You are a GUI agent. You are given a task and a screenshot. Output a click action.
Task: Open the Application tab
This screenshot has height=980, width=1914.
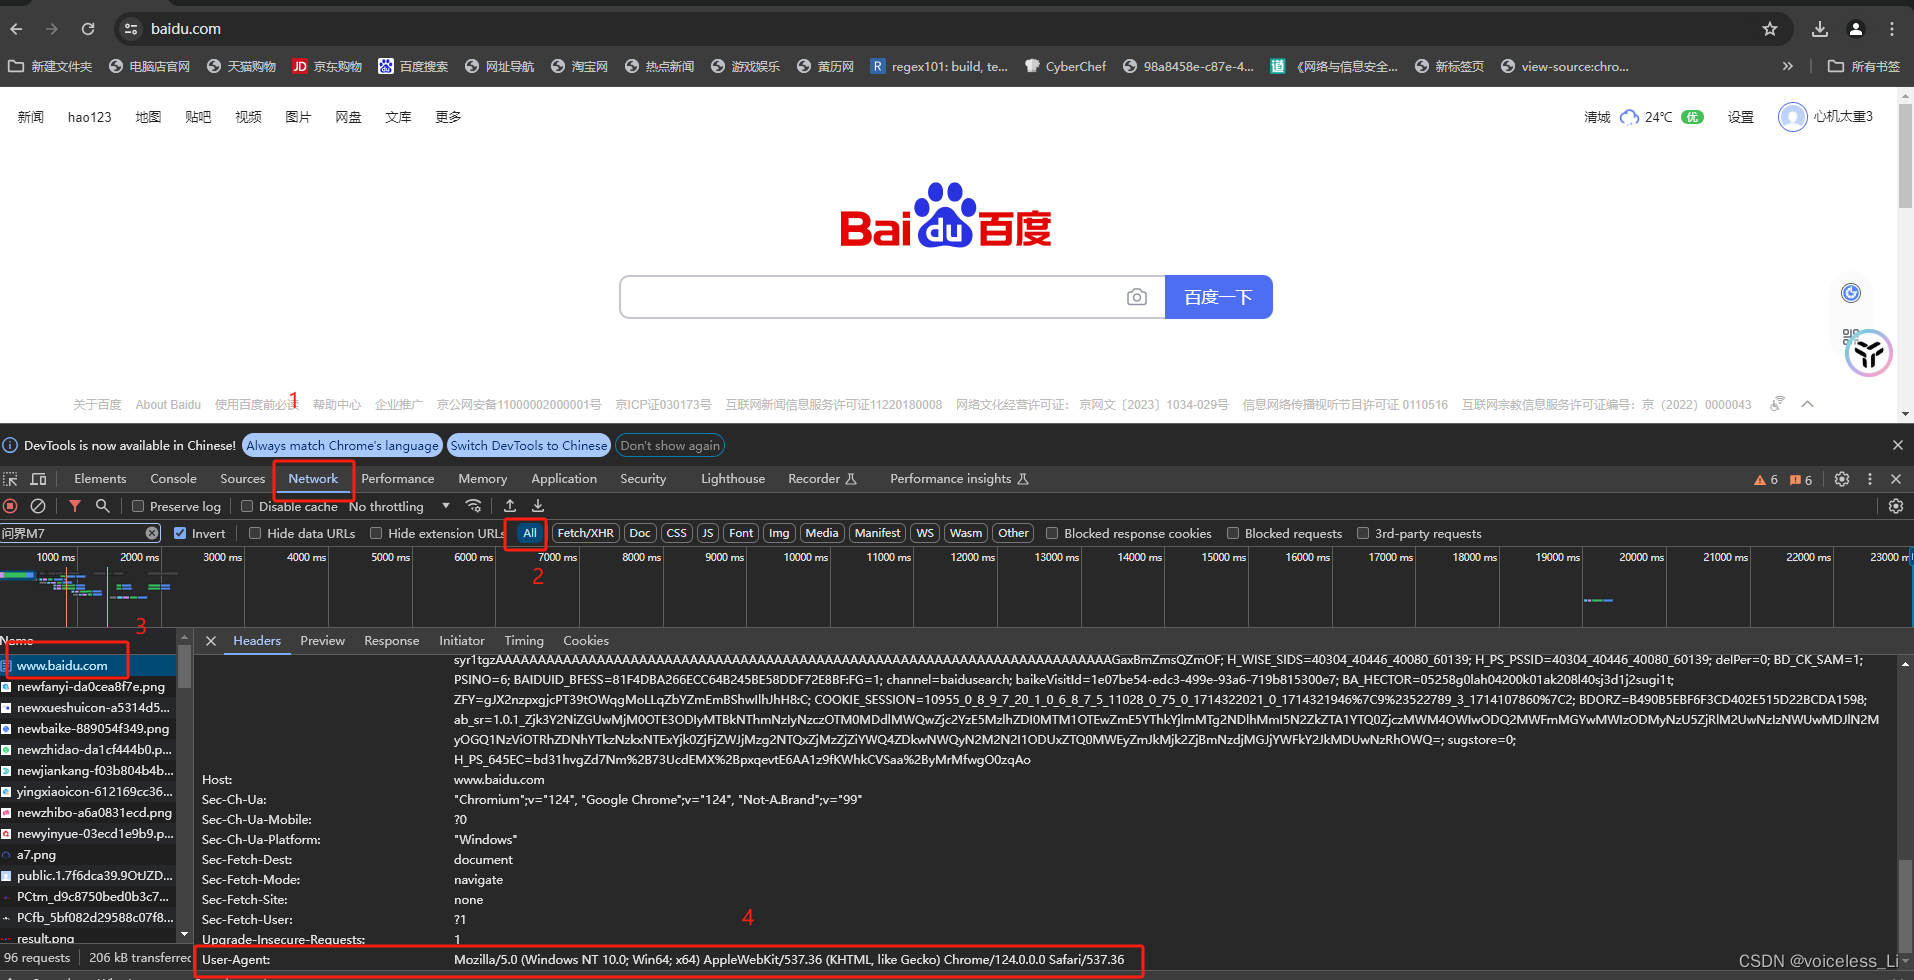click(x=564, y=479)
